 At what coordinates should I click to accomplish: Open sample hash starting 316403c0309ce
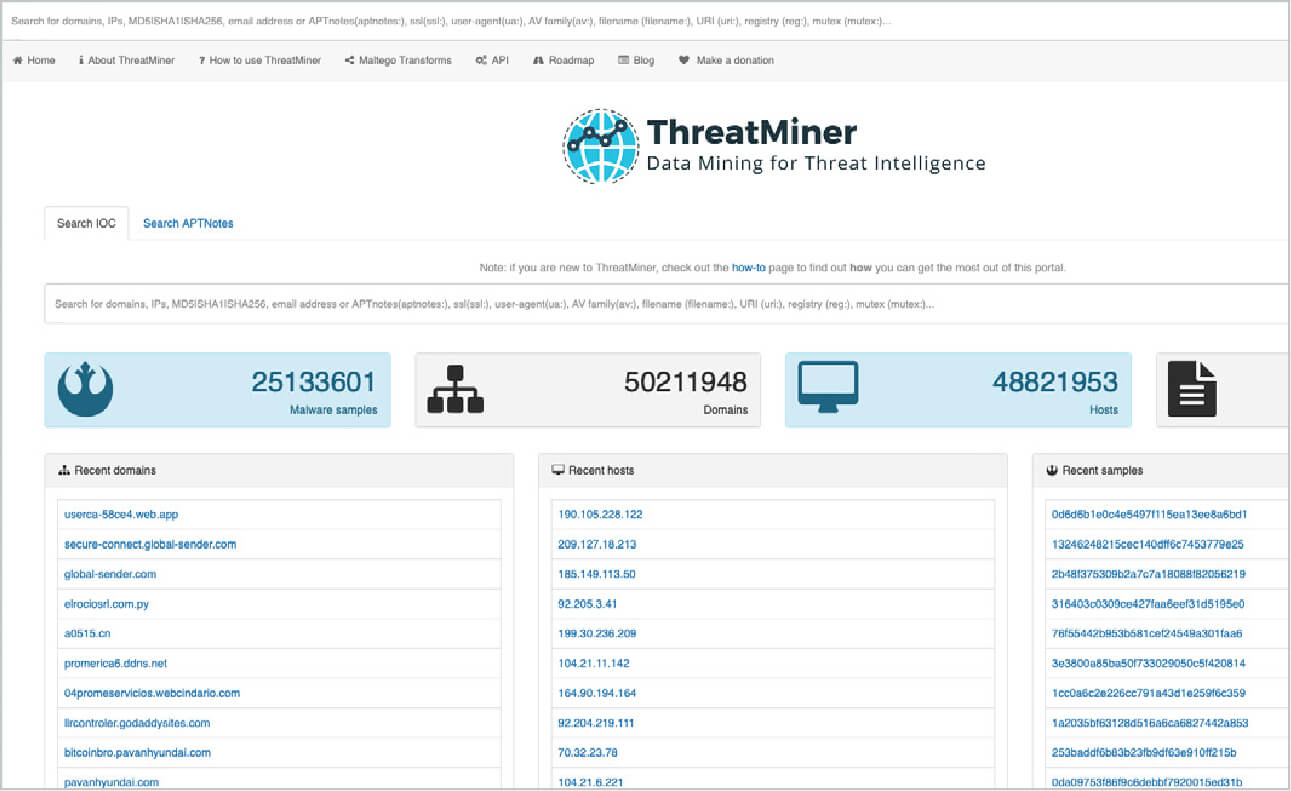(x=1148, y=604)
